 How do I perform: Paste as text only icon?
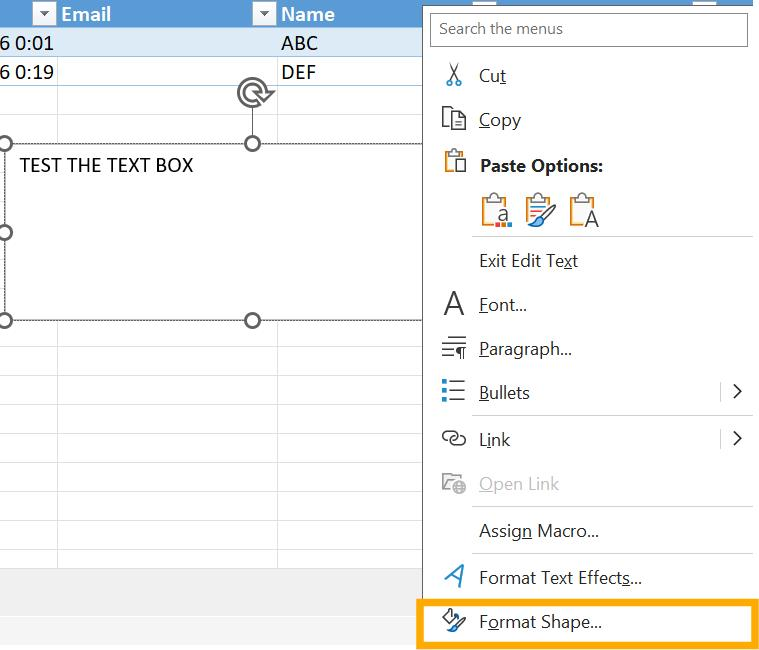[x=584, y=210]
